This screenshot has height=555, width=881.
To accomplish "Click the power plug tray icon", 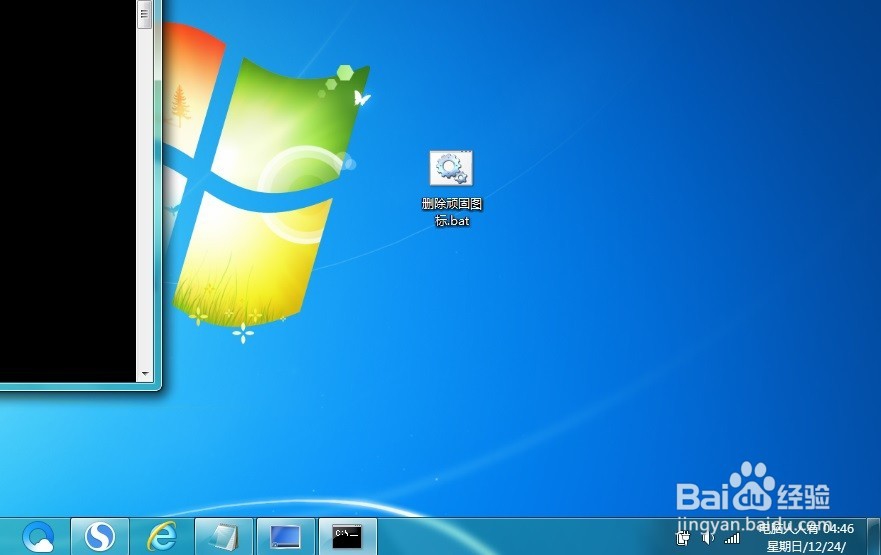I will [x=683, y=538].
